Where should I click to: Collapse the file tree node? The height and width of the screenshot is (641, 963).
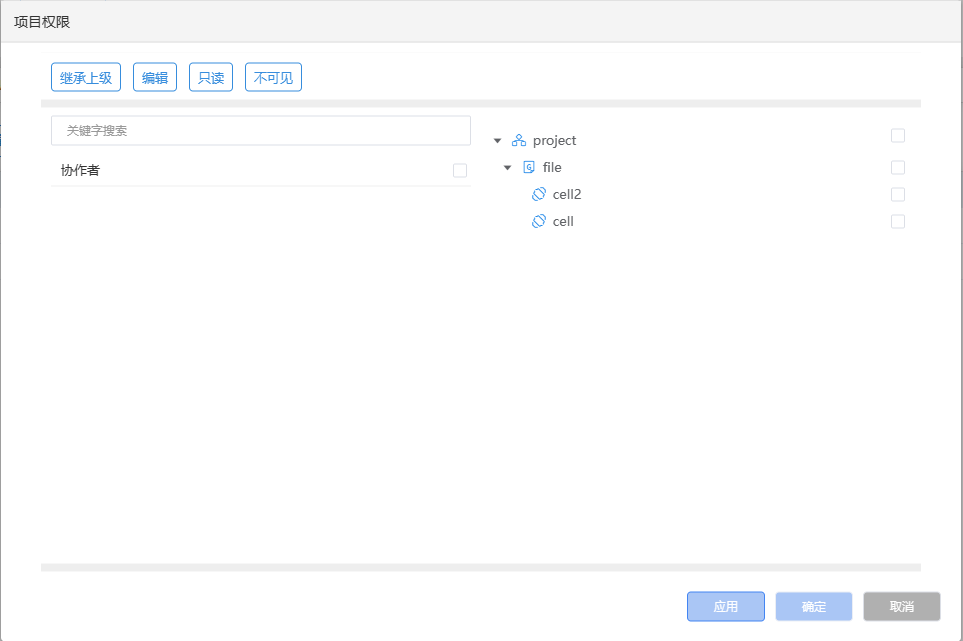coord(507,168)
